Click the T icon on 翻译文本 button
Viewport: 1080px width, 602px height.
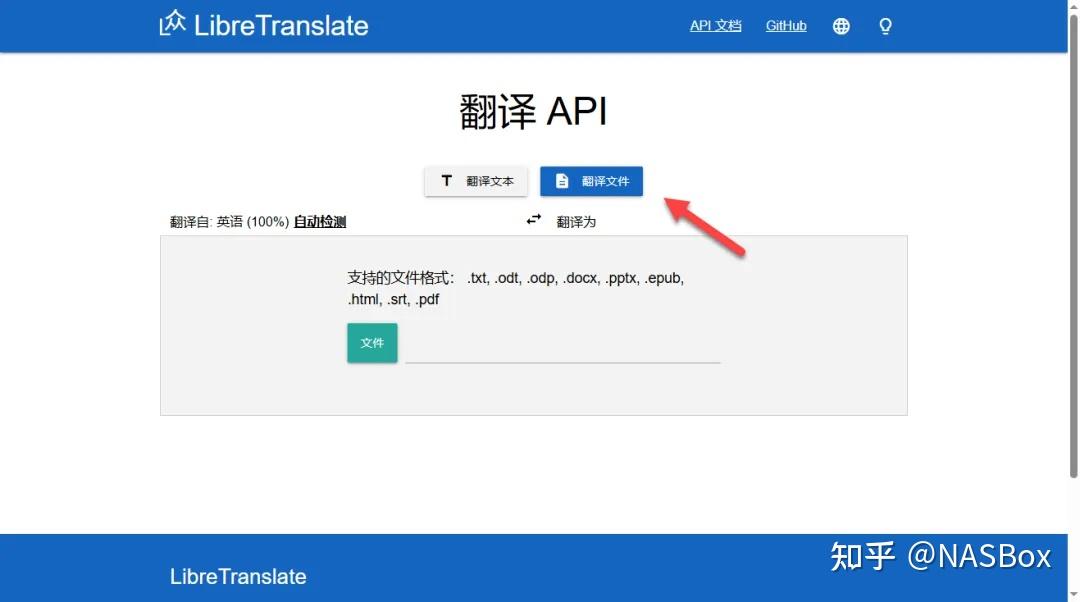pos(447,181)
